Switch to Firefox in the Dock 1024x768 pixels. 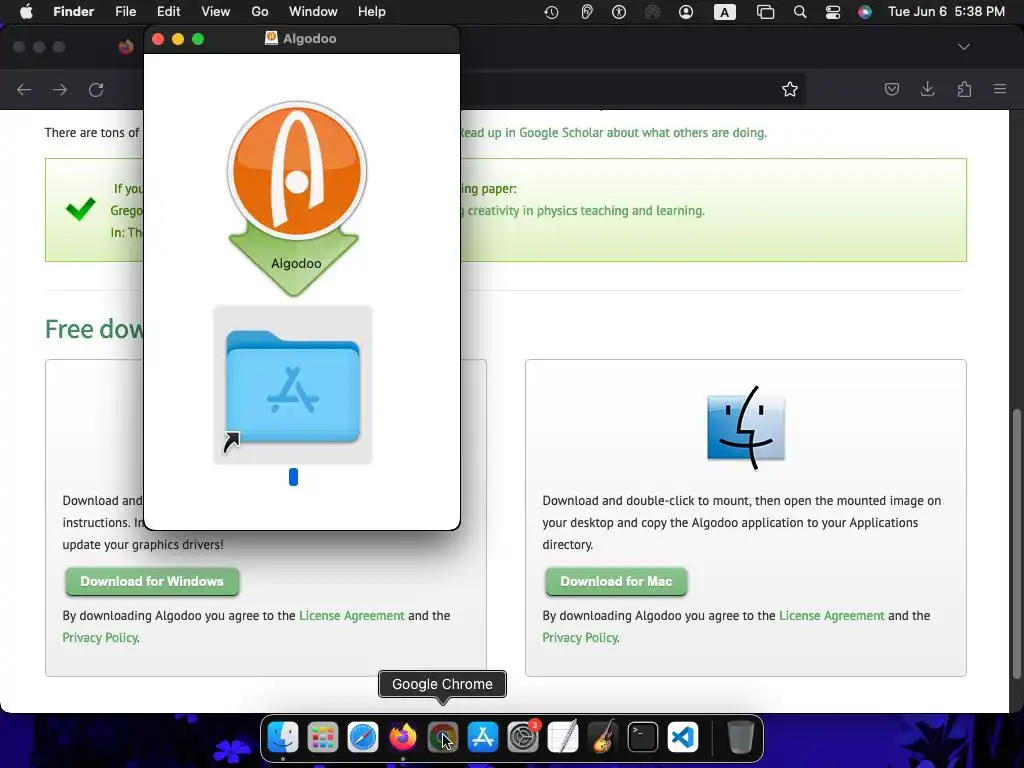(403, 737)
